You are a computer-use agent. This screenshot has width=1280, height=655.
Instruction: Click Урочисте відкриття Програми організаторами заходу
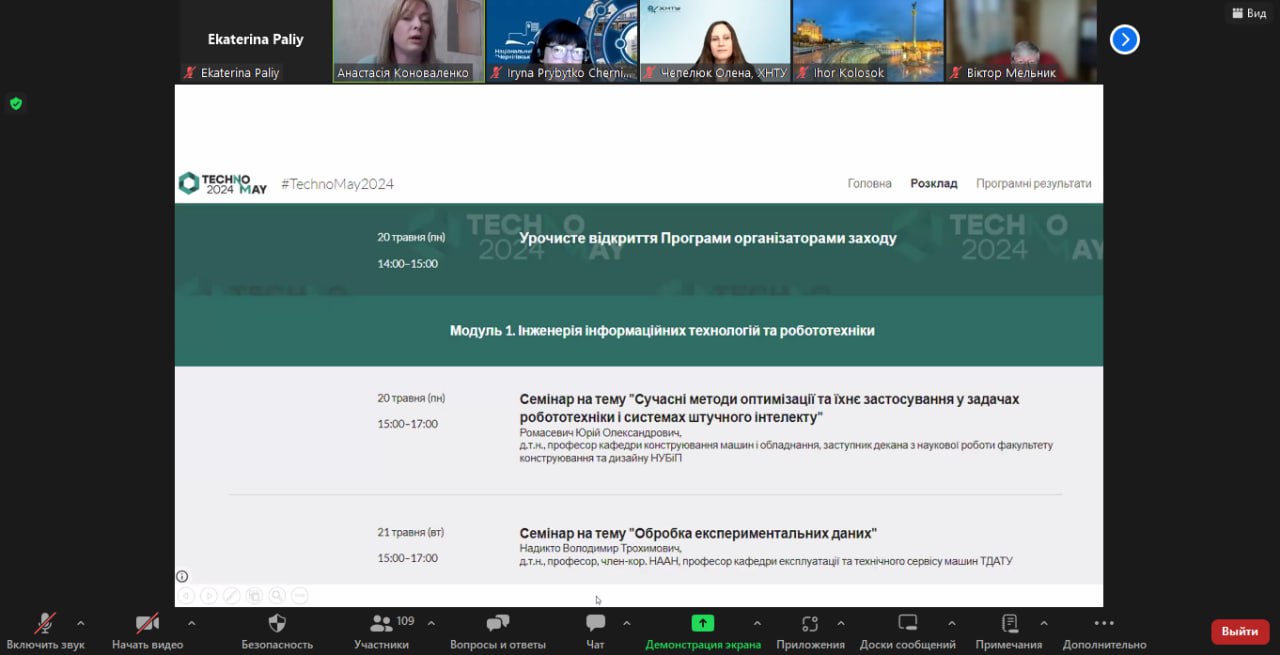708,238
